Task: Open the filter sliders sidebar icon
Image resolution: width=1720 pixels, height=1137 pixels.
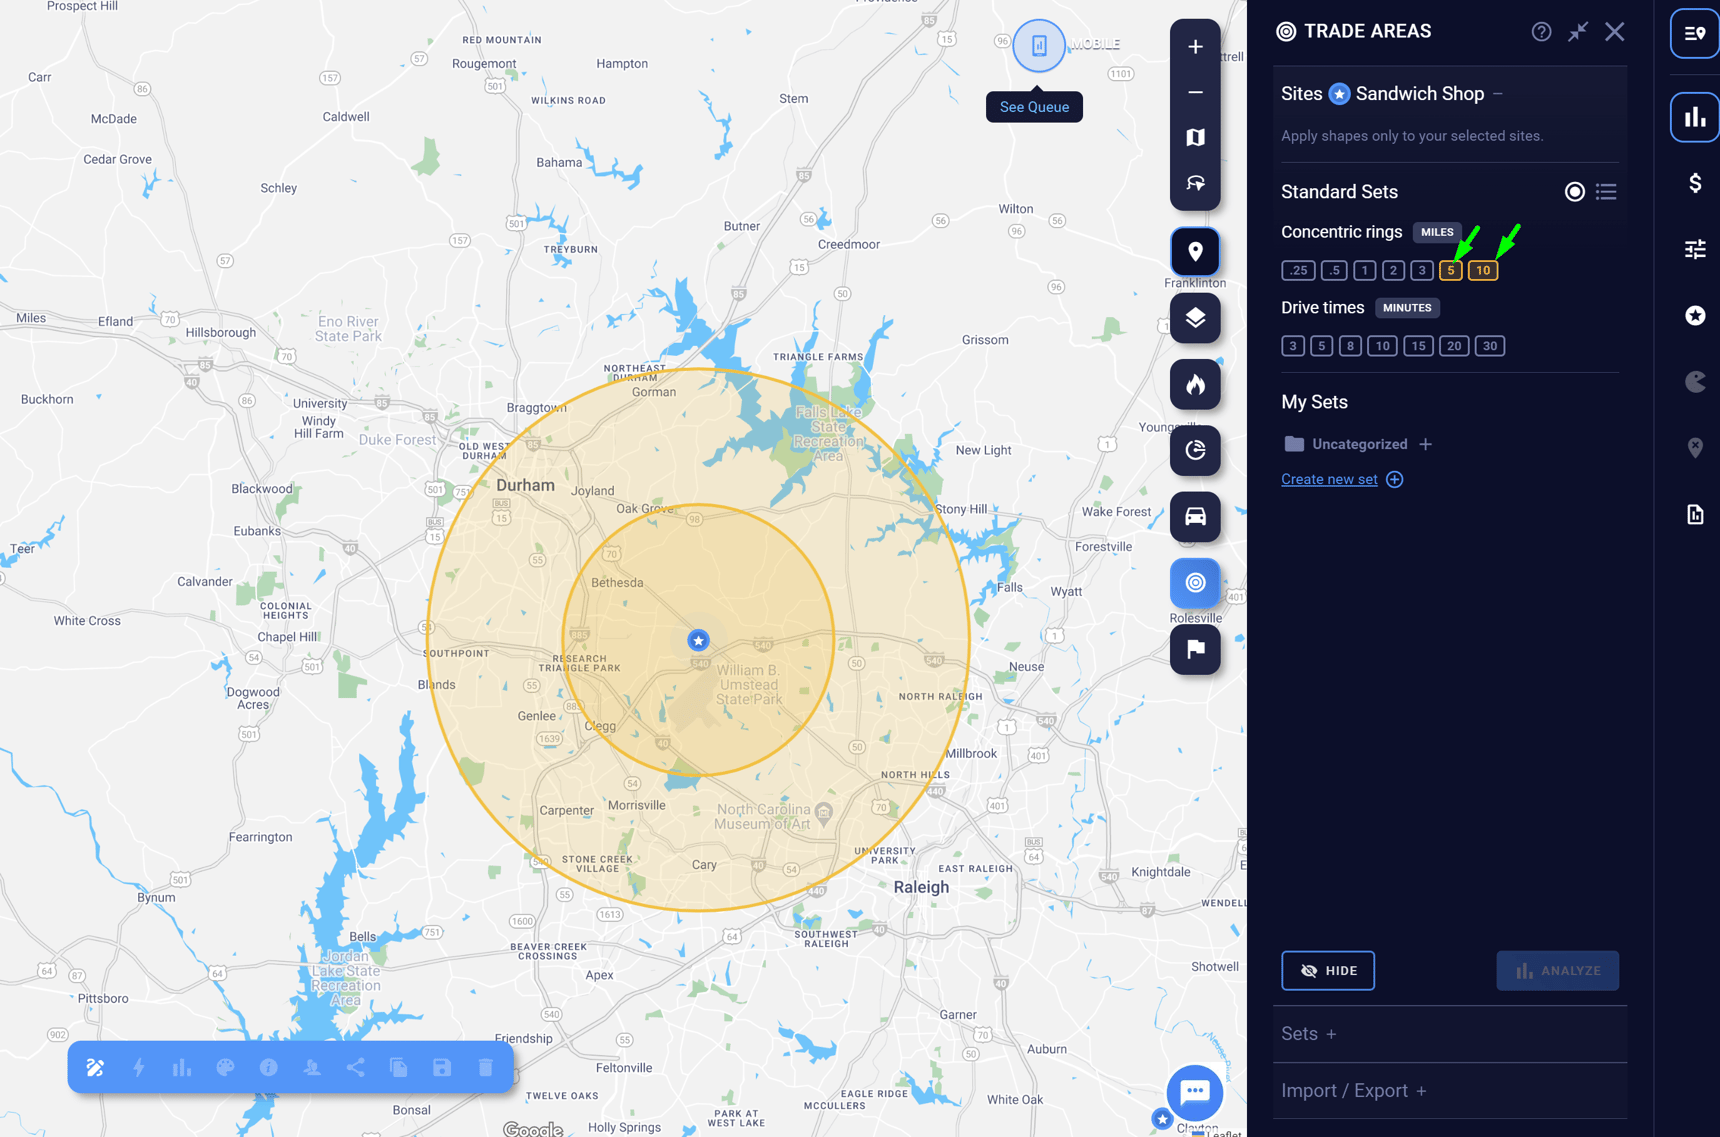Action: click(x=1695, y=249)
